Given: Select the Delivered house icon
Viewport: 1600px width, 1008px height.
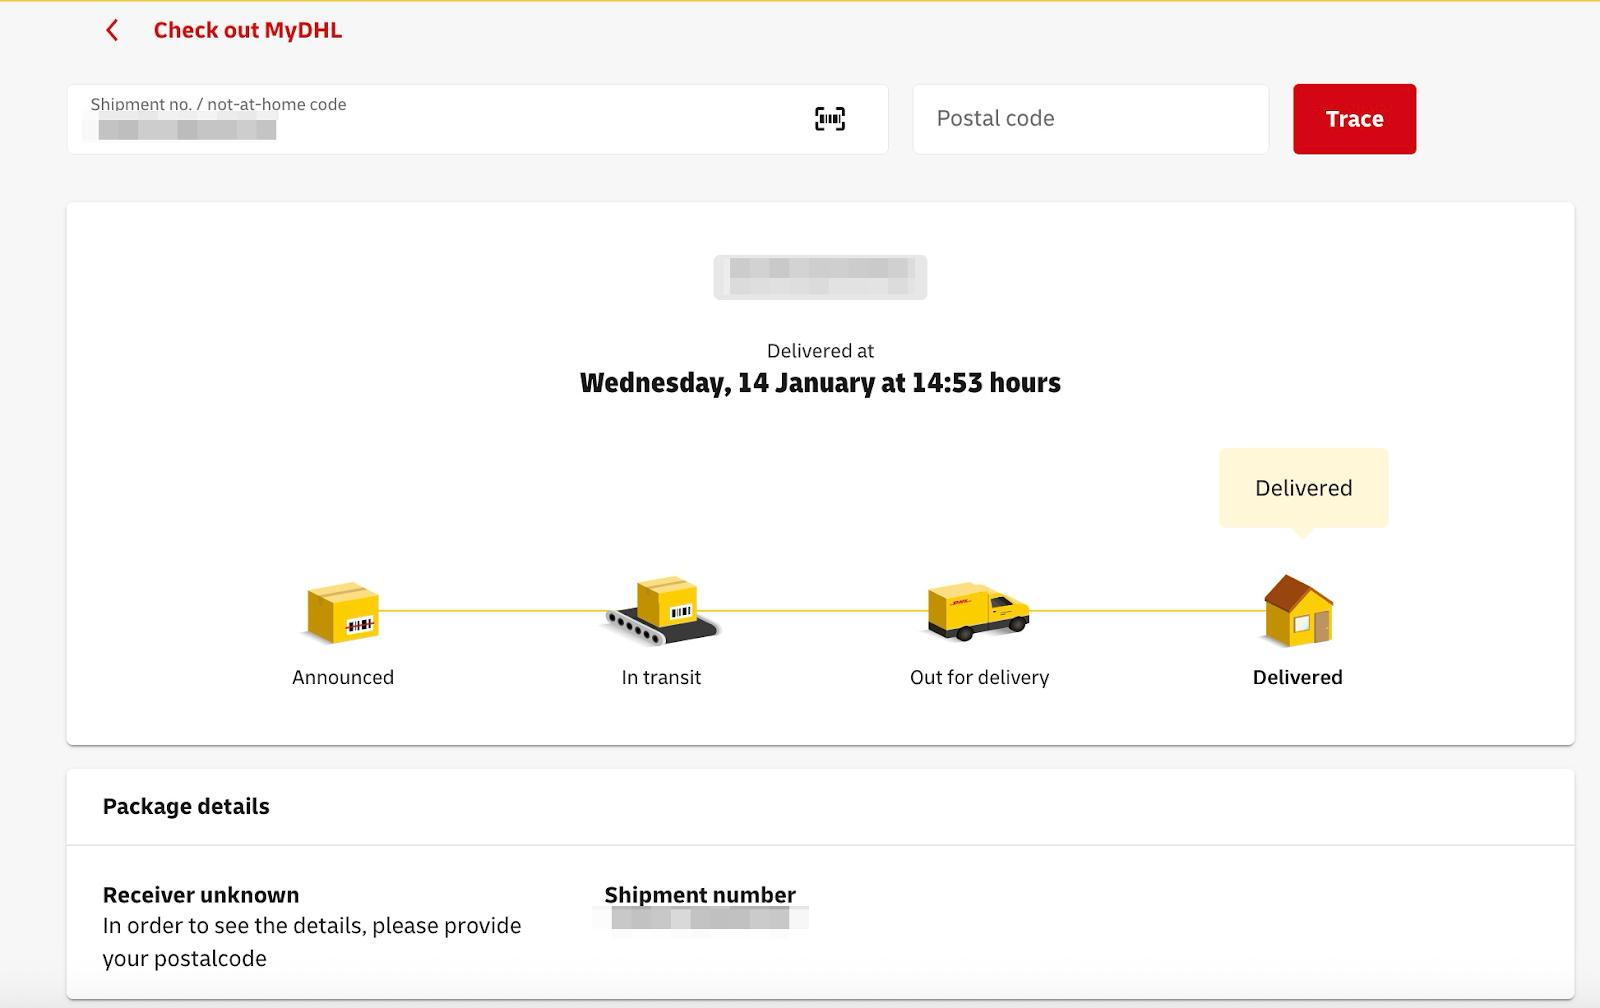Looking at the screenshot, I should tap(1298, 610).
